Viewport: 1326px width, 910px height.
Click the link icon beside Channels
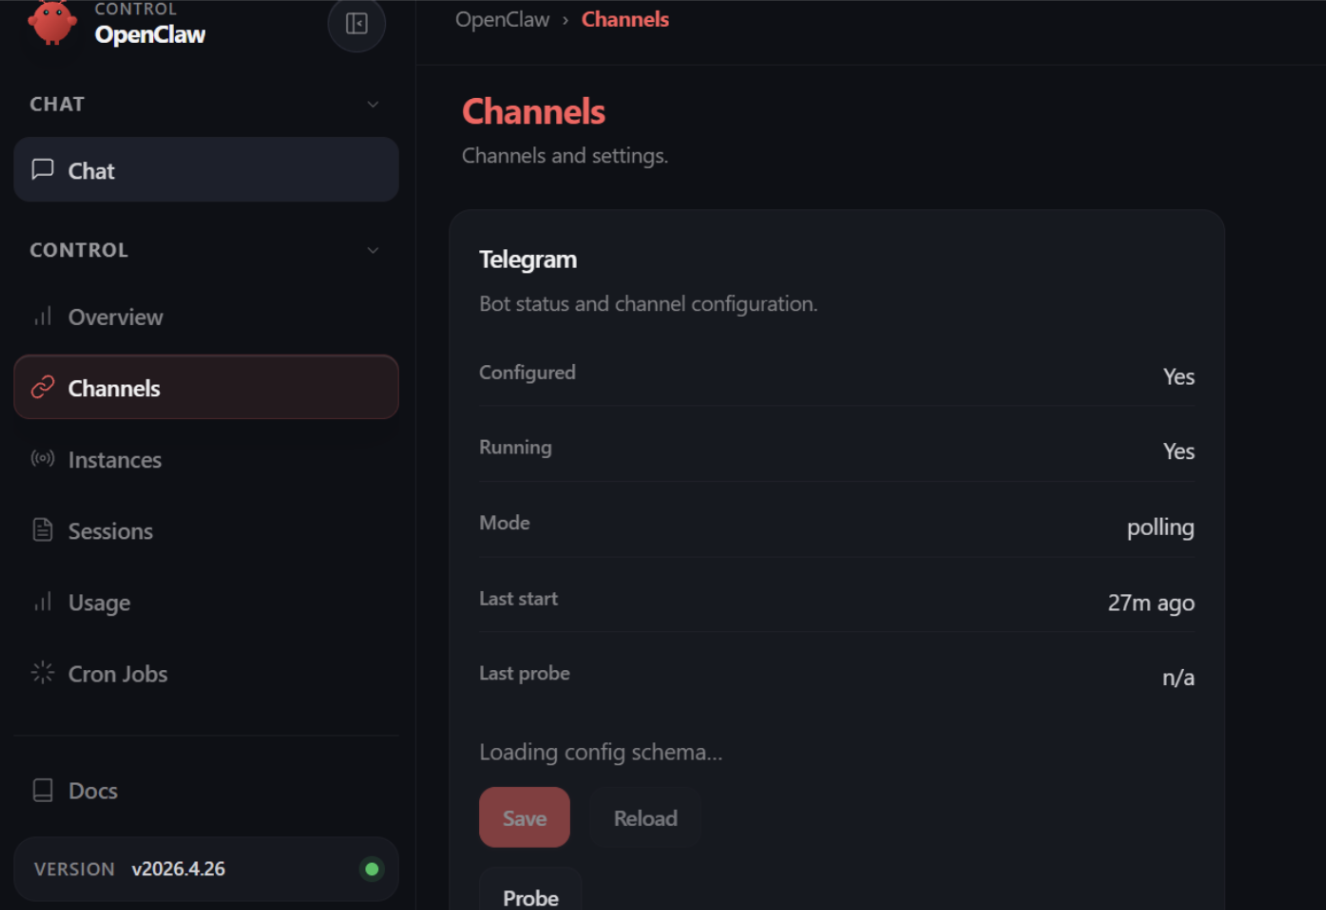pyautogui.click(x=42, y=387)
